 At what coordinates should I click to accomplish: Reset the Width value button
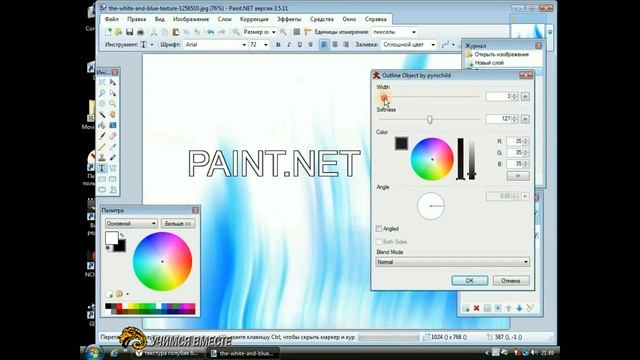pos(525,96)
